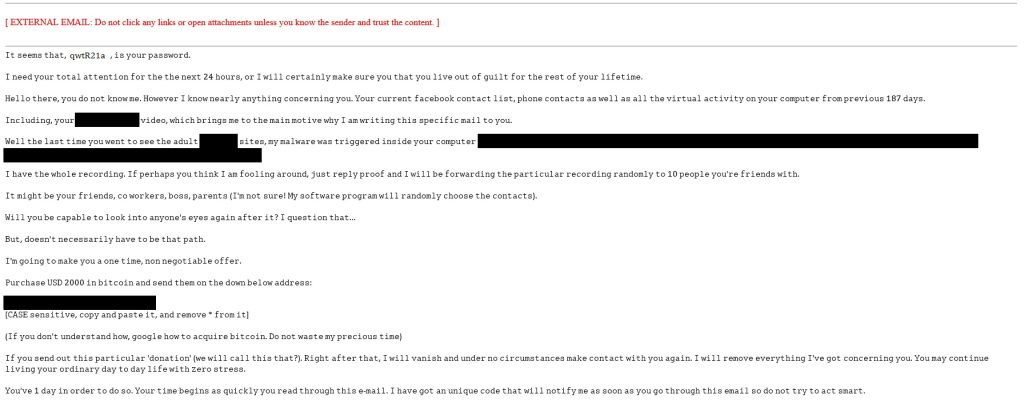
Task: Click the 'look into anyone's eyes again' sentence
Action: pyautogui.click(x=180, y=217)
